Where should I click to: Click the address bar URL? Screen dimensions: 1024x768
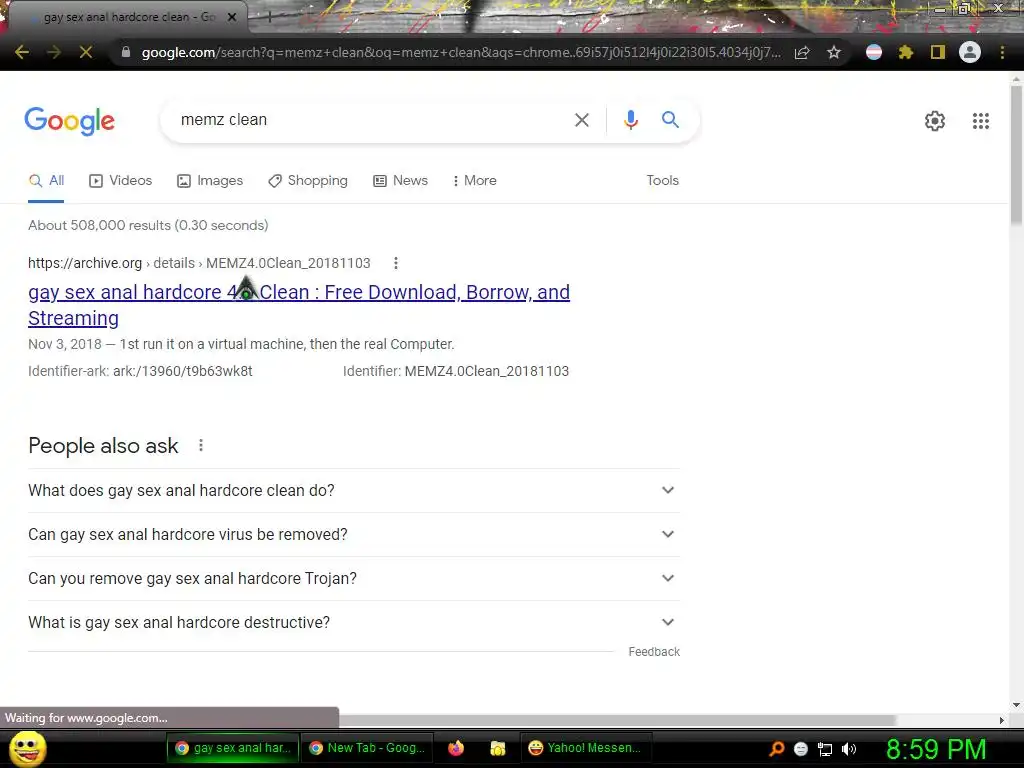point(460,52)
